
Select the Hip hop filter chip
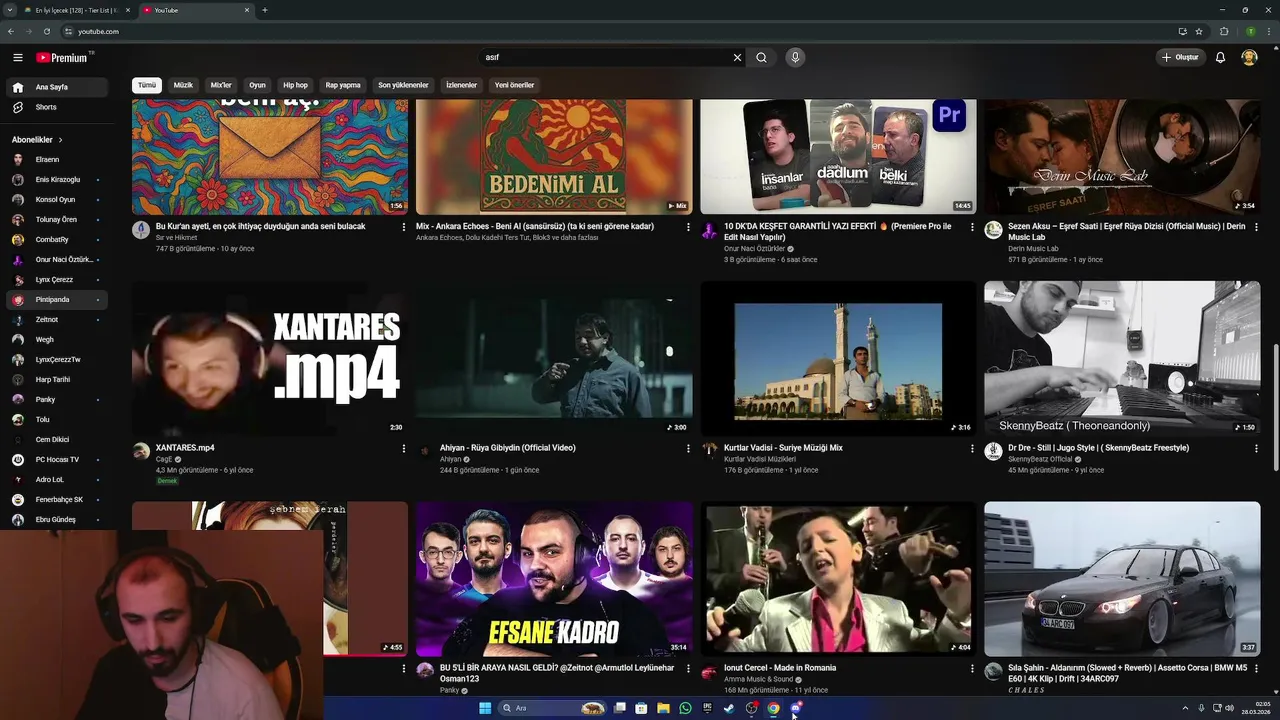(295, 85)
